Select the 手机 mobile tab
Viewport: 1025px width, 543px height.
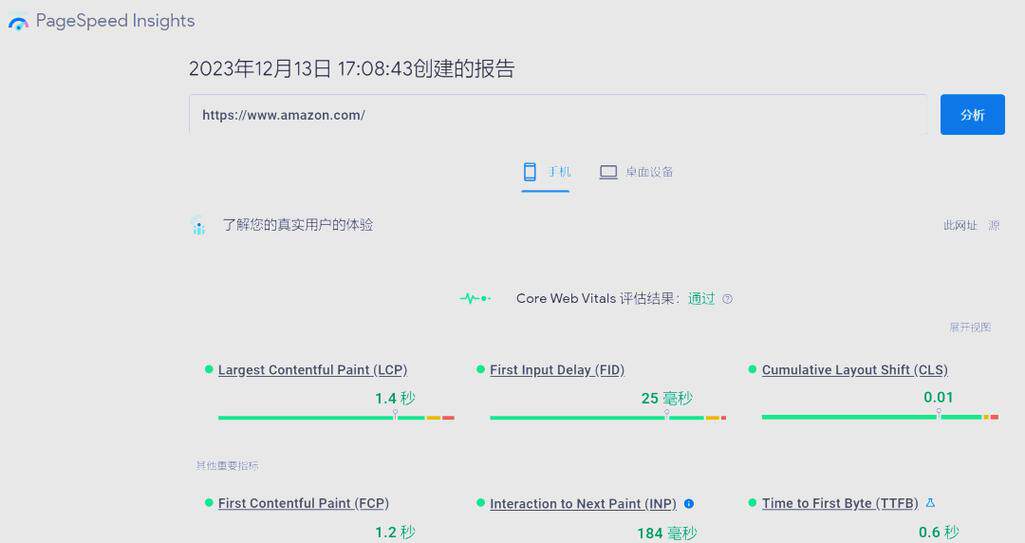546,173
